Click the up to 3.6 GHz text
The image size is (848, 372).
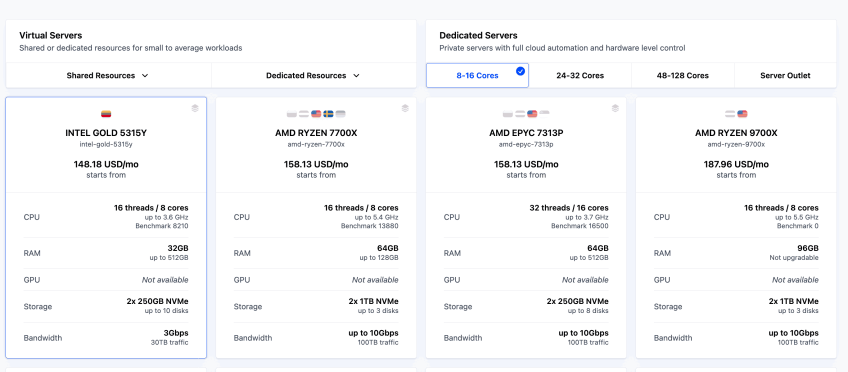(x=167, y=217)
